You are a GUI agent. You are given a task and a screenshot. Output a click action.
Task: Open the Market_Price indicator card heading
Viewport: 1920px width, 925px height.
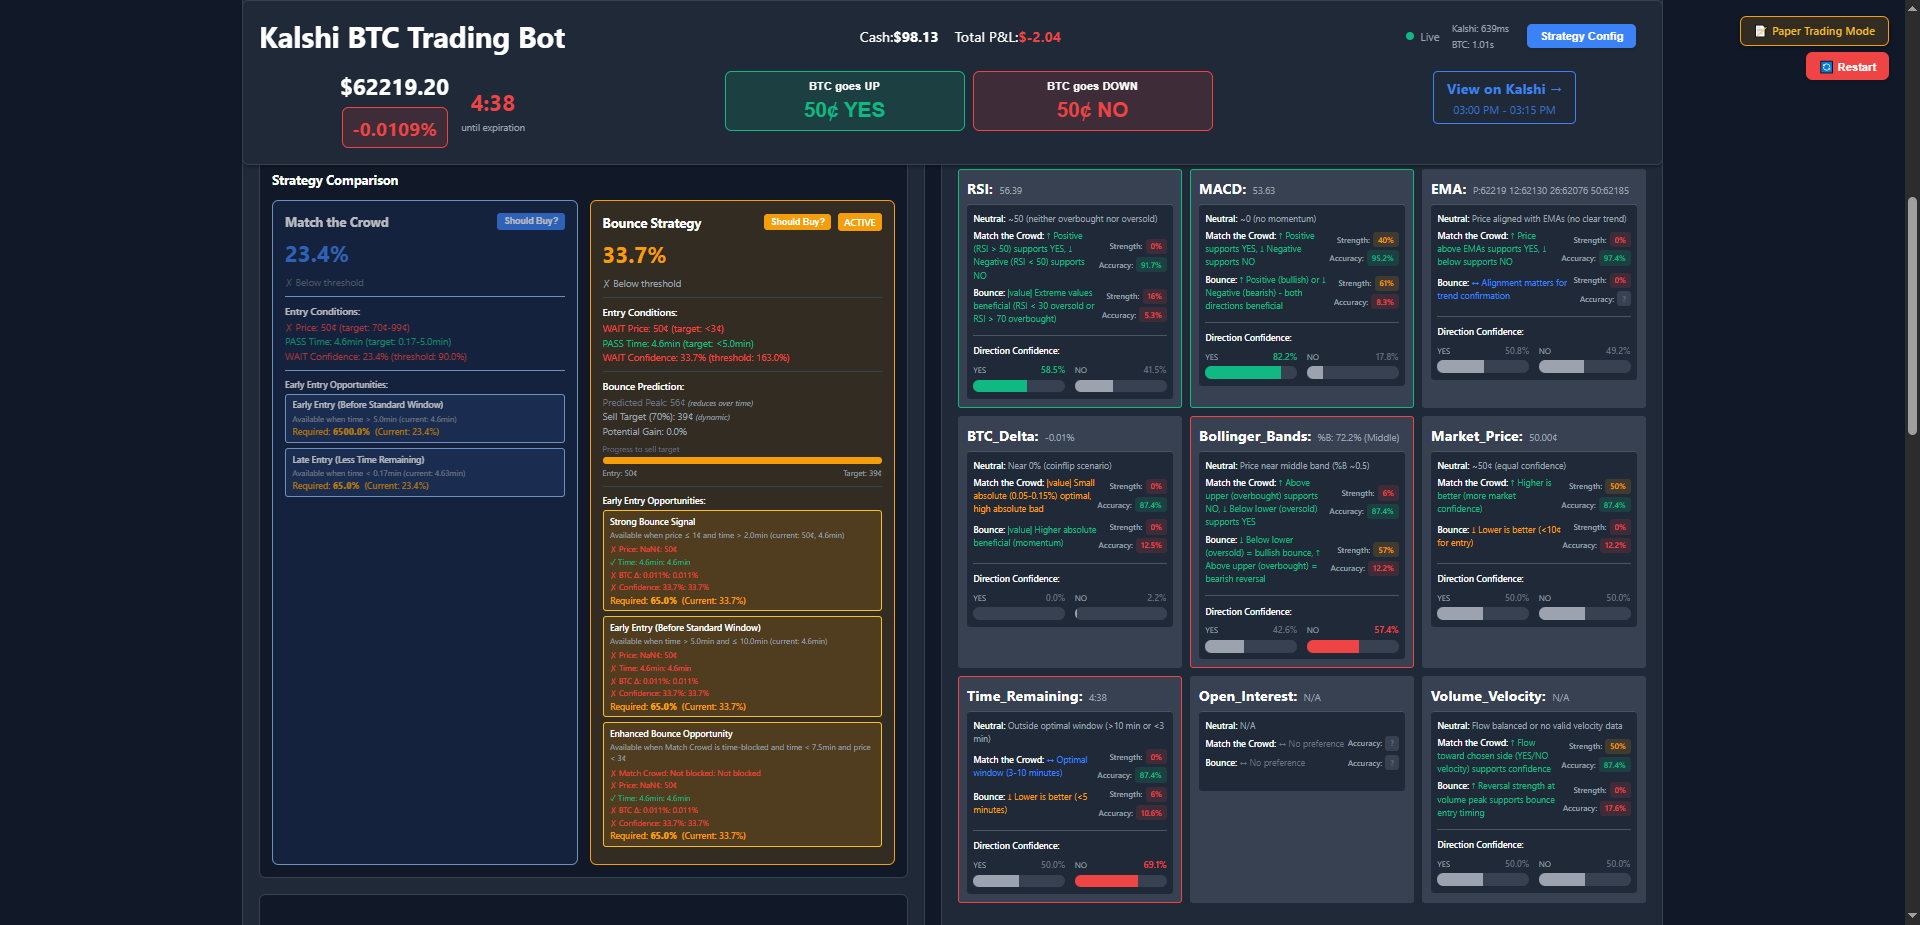click(1477, 436)
